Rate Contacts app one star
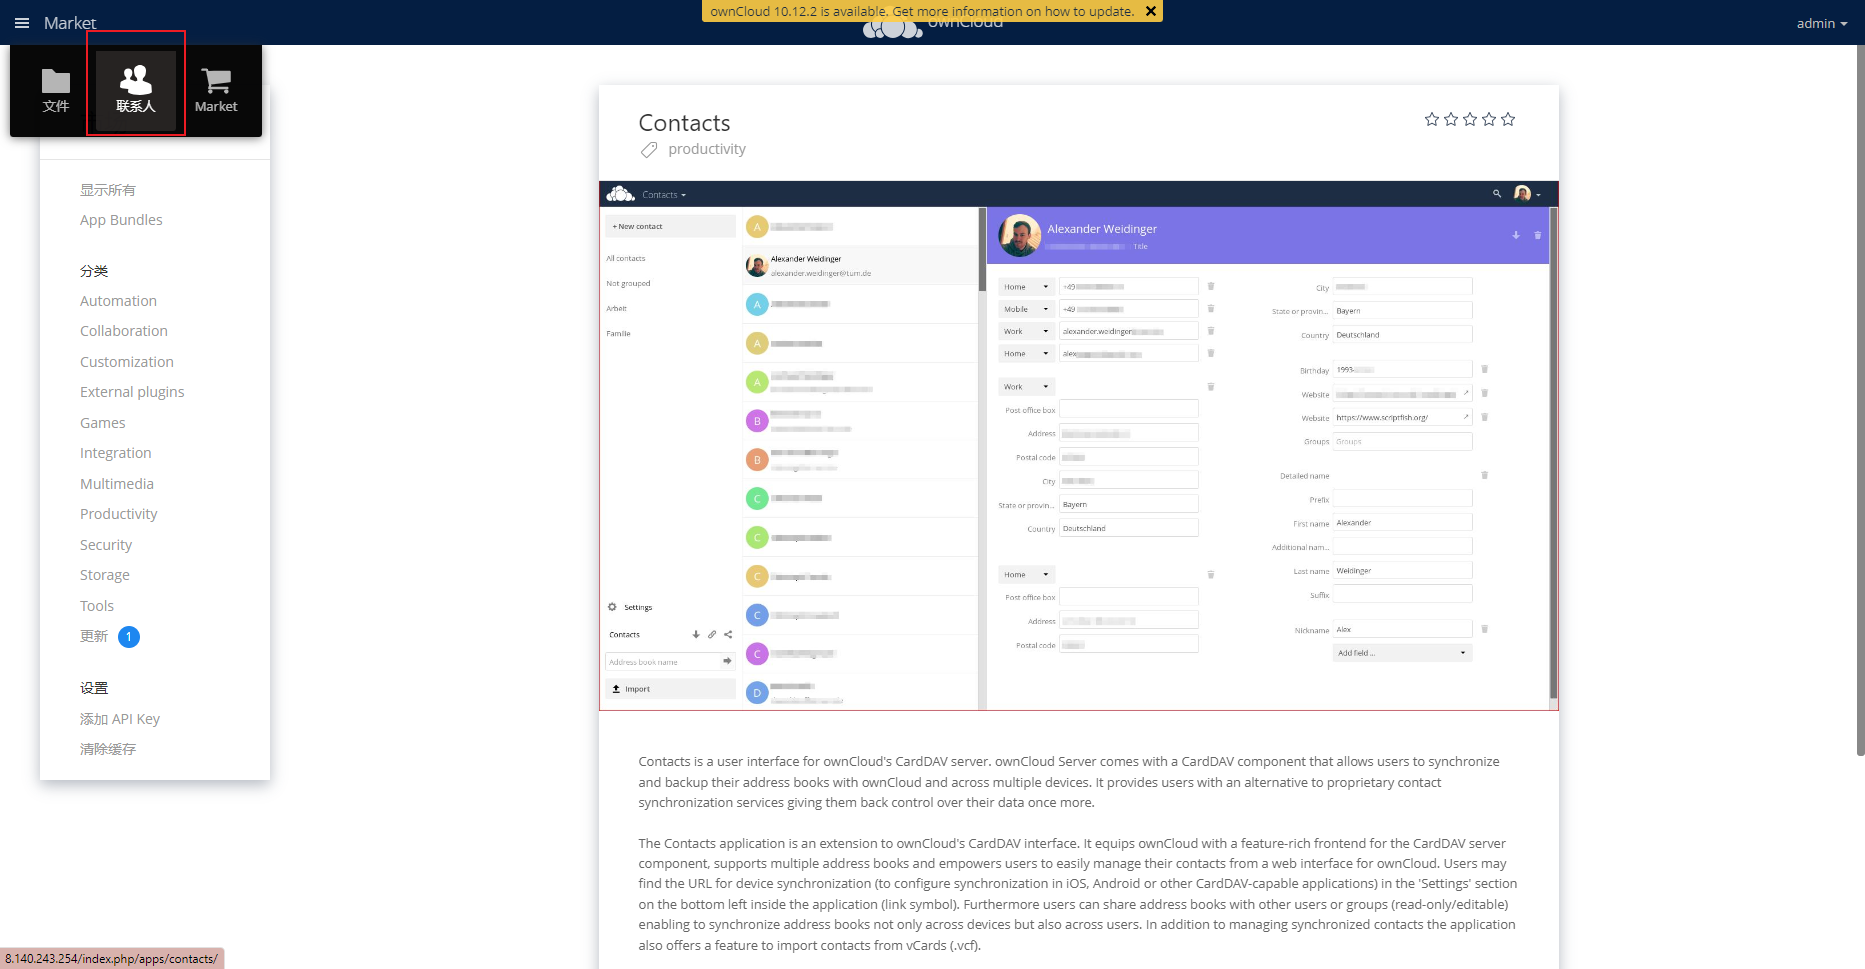This screenshot has height=969, width=1865. (x=1432, y=119)
